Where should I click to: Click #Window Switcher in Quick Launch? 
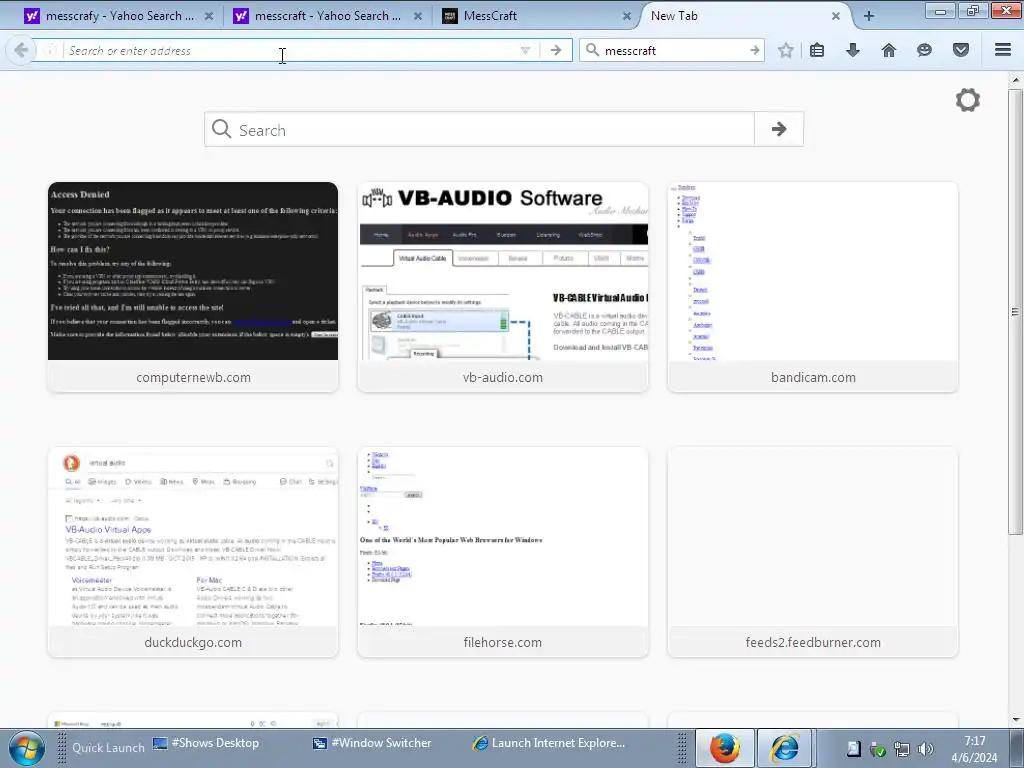[x=372, y=743]
